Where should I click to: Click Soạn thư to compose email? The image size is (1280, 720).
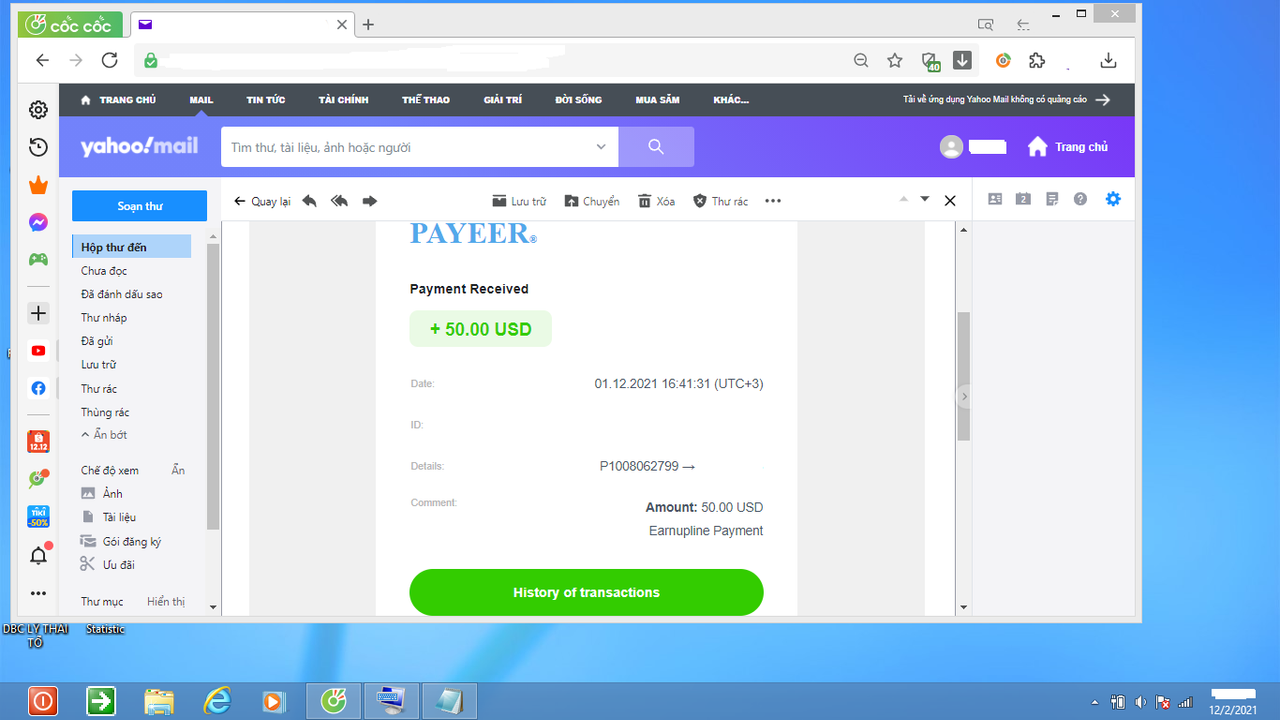click(140, 206)
